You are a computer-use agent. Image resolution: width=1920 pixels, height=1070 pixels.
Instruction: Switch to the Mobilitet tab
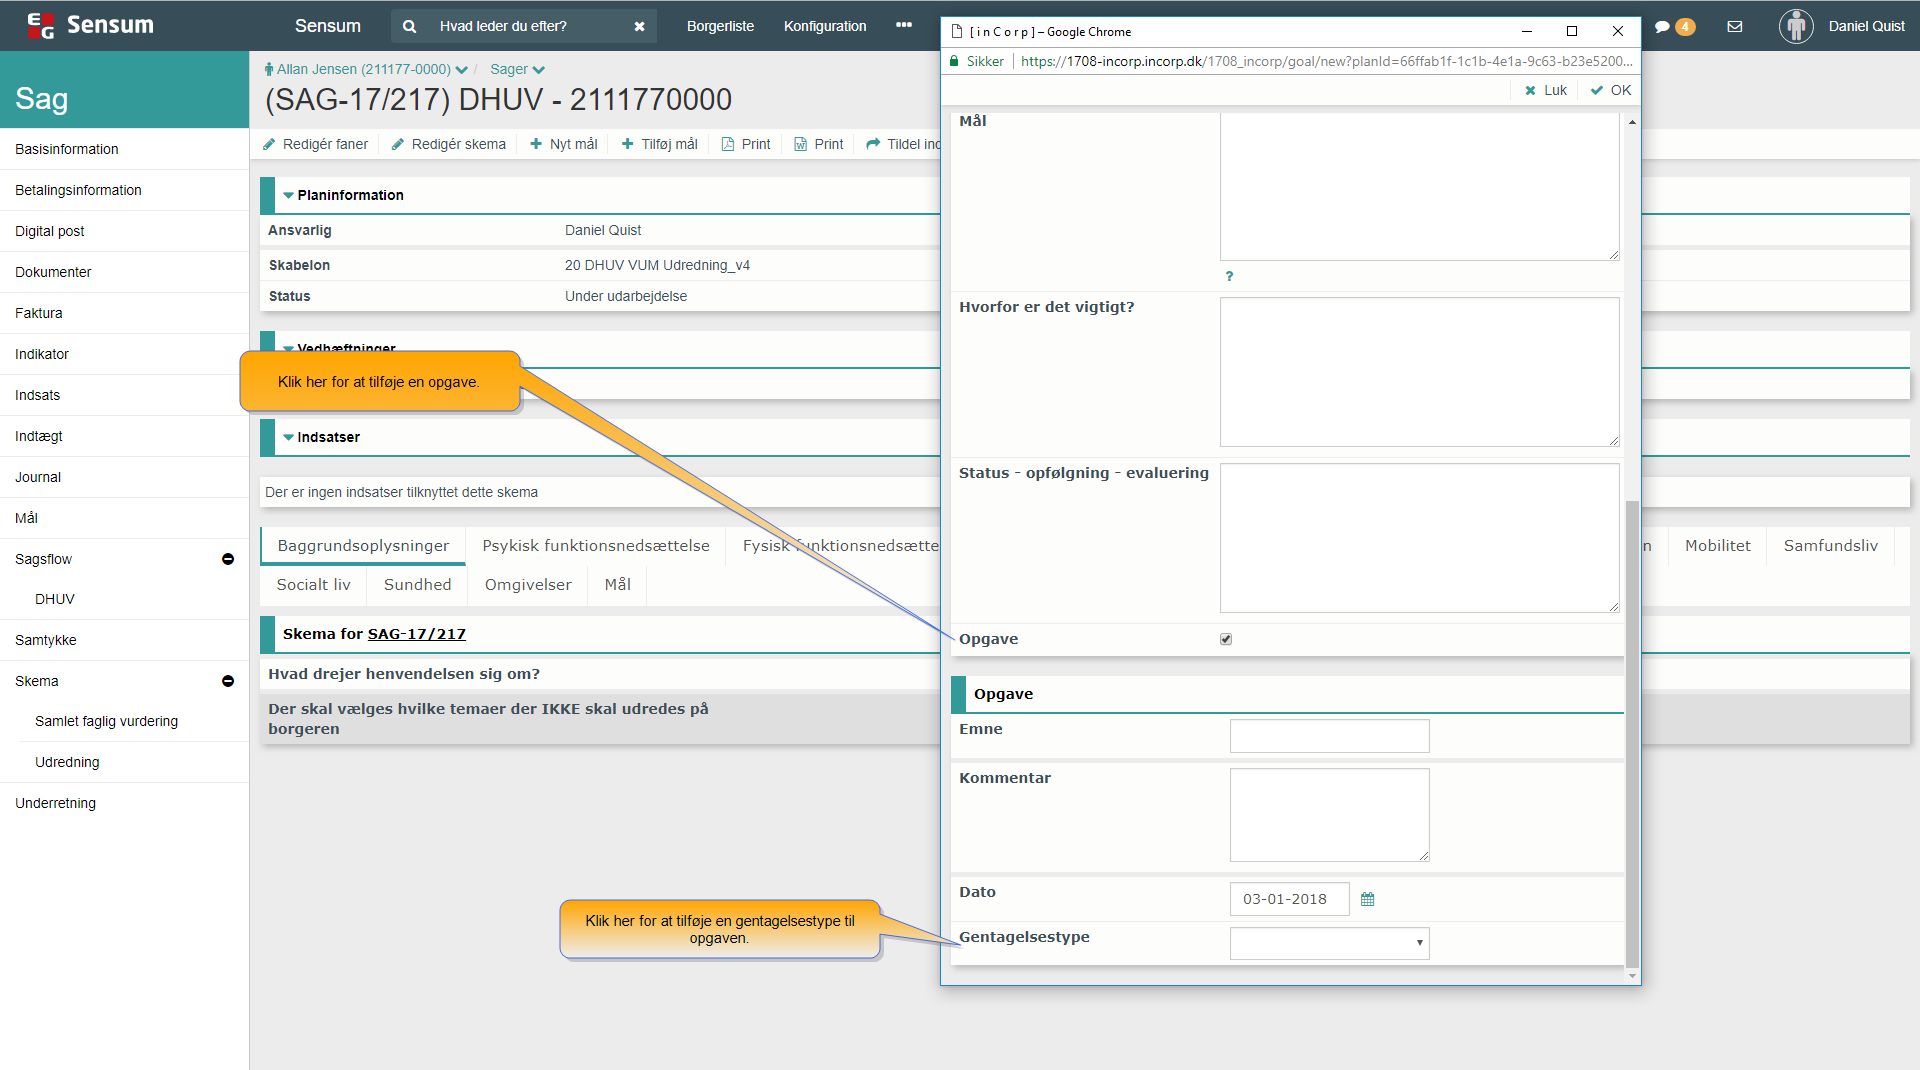[x=1718, y=546]
